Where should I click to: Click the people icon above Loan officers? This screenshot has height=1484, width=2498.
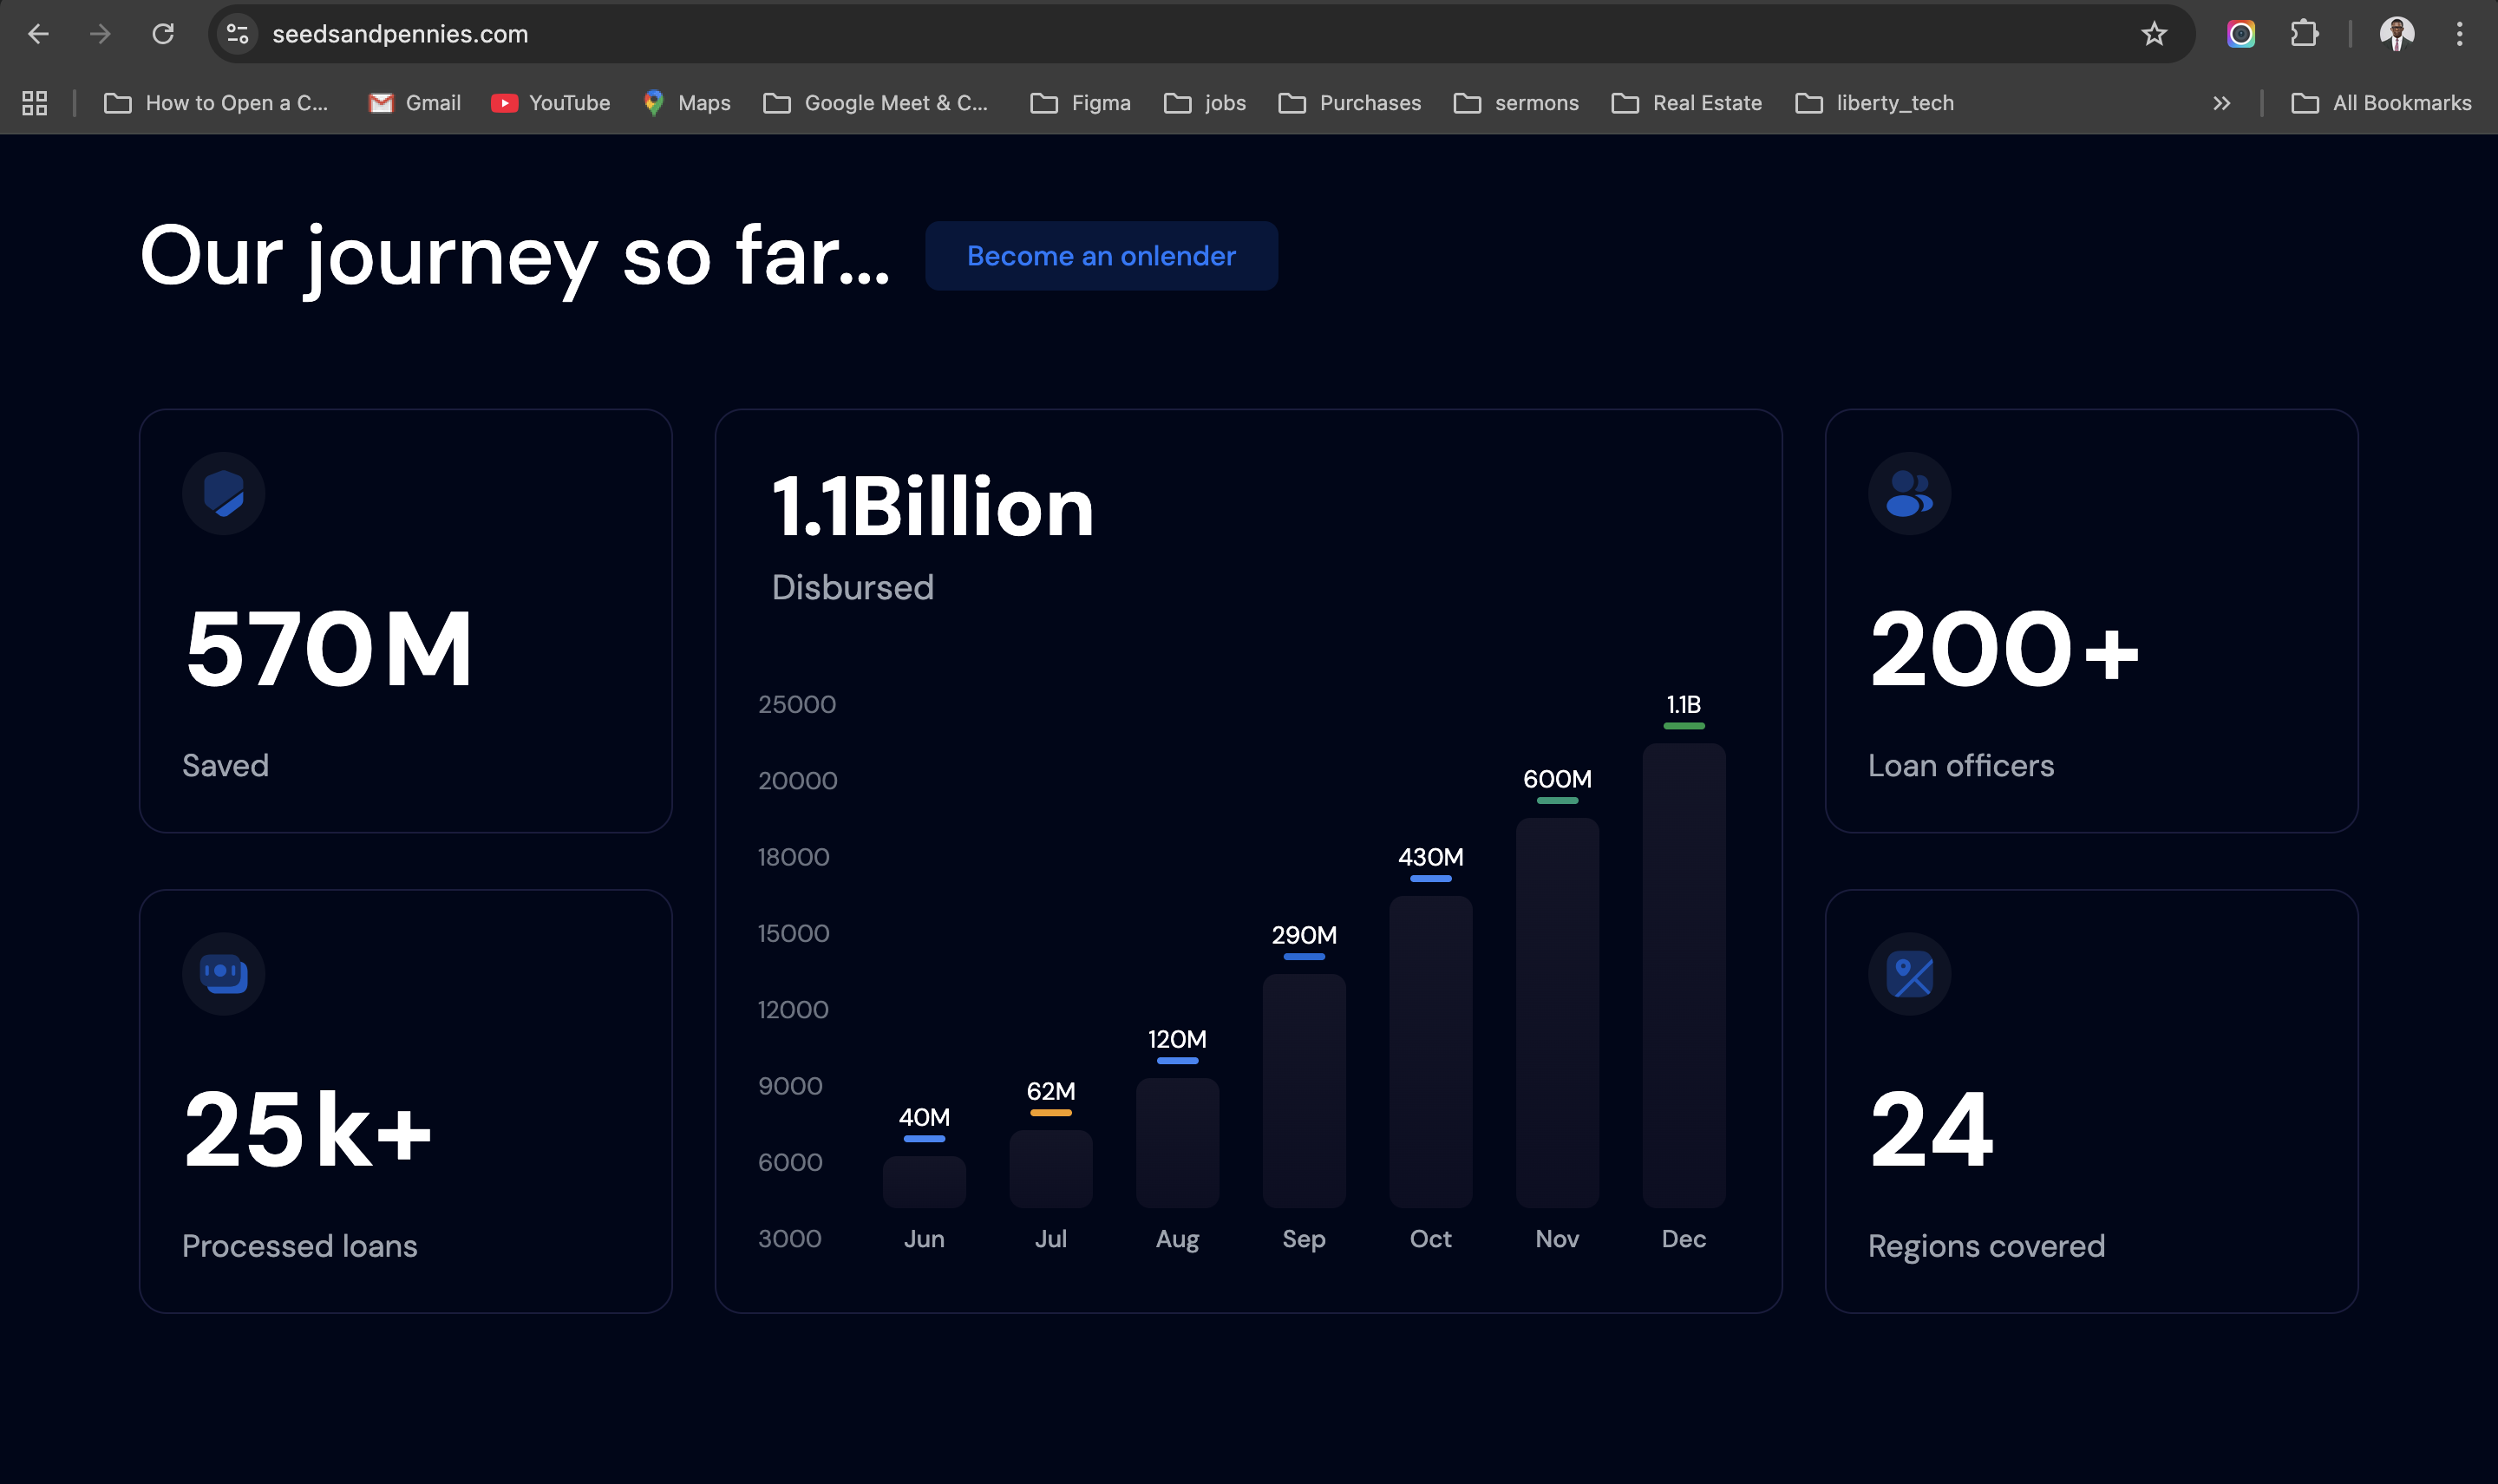pos(1908,493)
